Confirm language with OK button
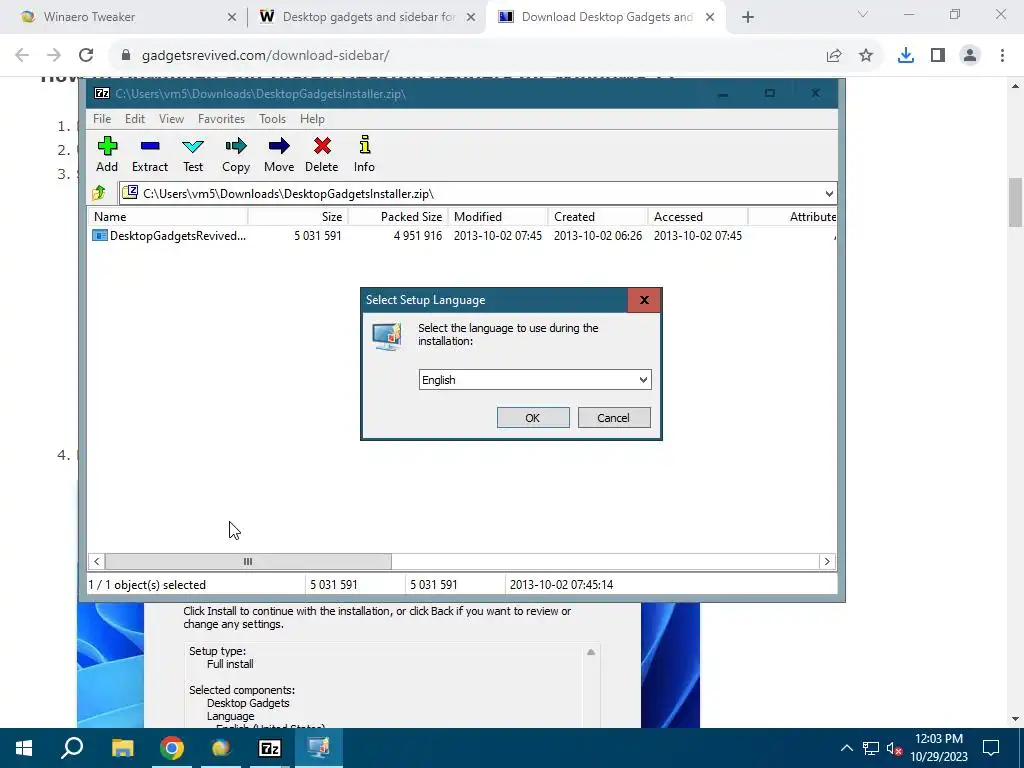Viewport: 1024px width, 768px height. (x=533, y=418)
